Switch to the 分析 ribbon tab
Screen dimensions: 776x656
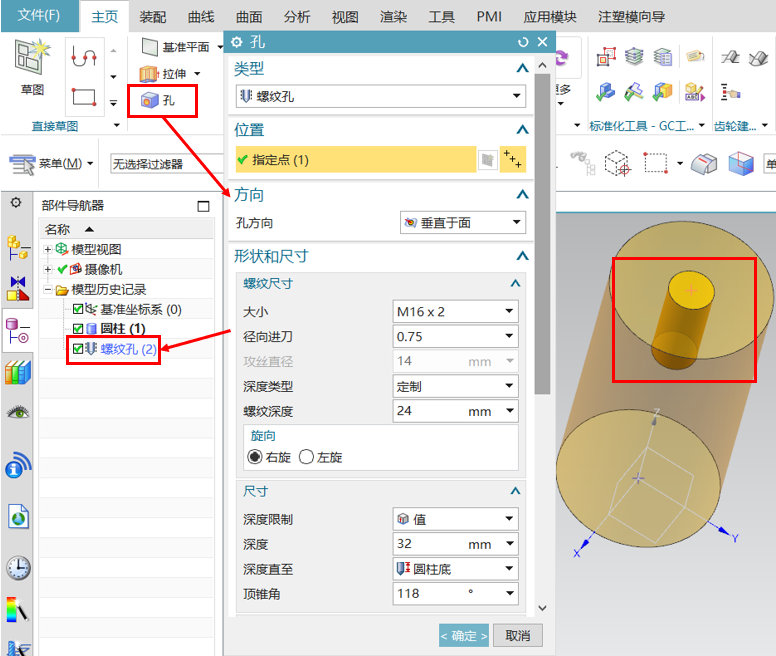pos(297,17)
